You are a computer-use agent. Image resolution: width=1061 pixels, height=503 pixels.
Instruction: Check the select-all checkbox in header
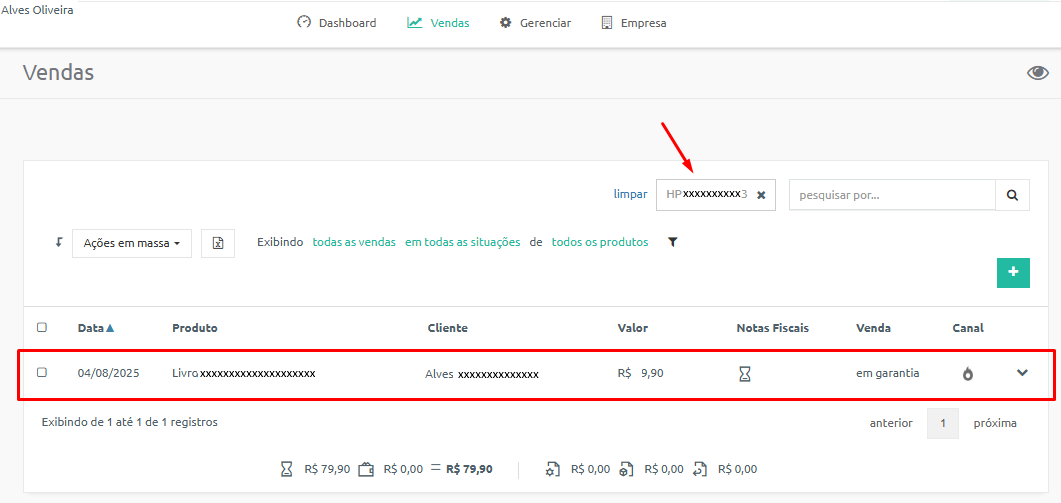point(42,328)
